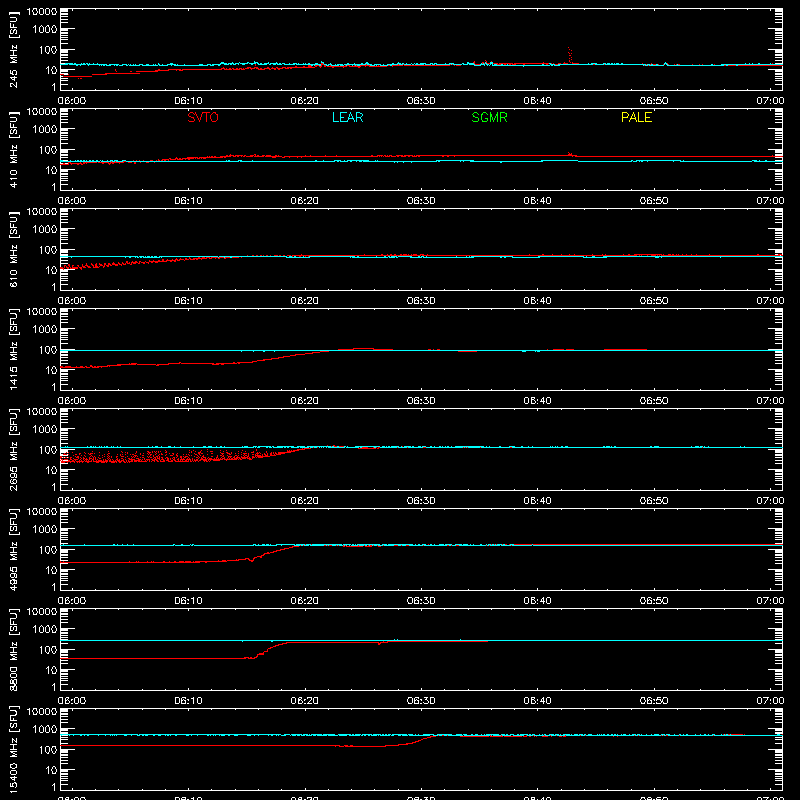Click the 06:50 tick label of 4995 MHz plot
Screen dimensions: 800x800
pyautogui.click(x=654, y=601)
